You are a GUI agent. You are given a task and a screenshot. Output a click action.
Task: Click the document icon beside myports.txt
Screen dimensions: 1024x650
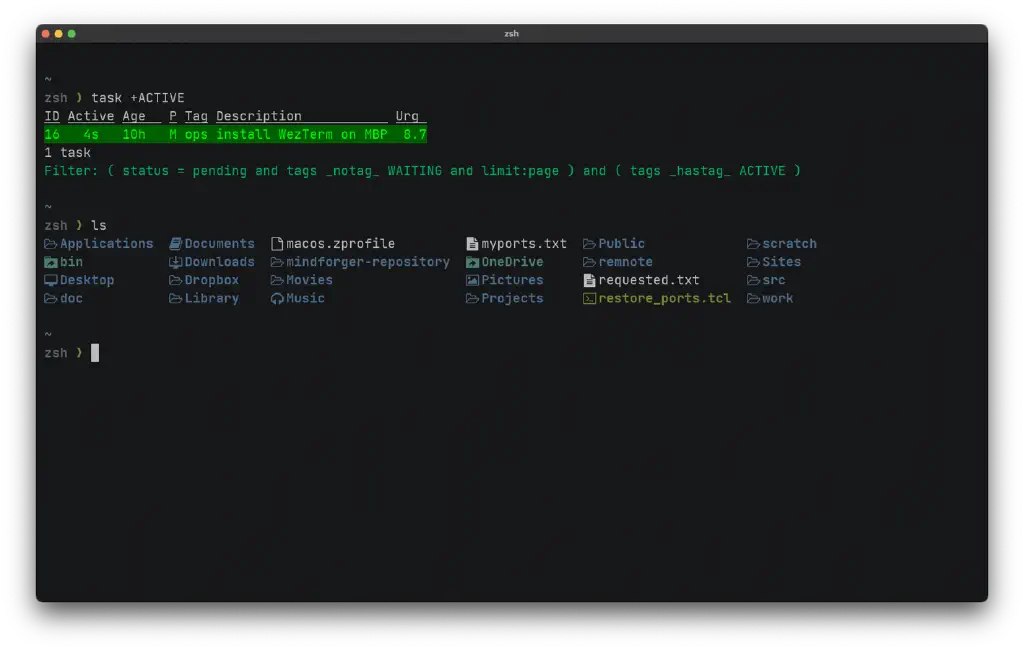472,244
